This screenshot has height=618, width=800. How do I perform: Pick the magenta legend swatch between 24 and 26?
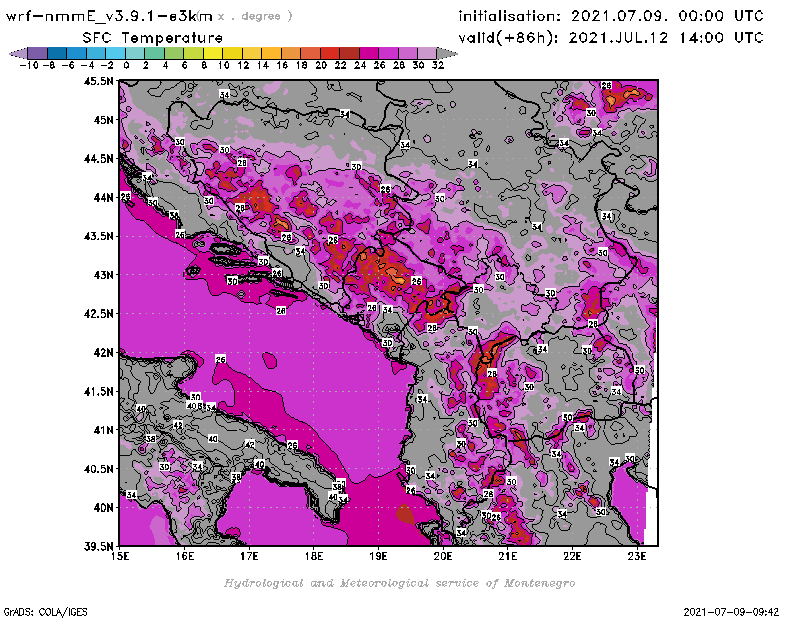coord(368,53)
